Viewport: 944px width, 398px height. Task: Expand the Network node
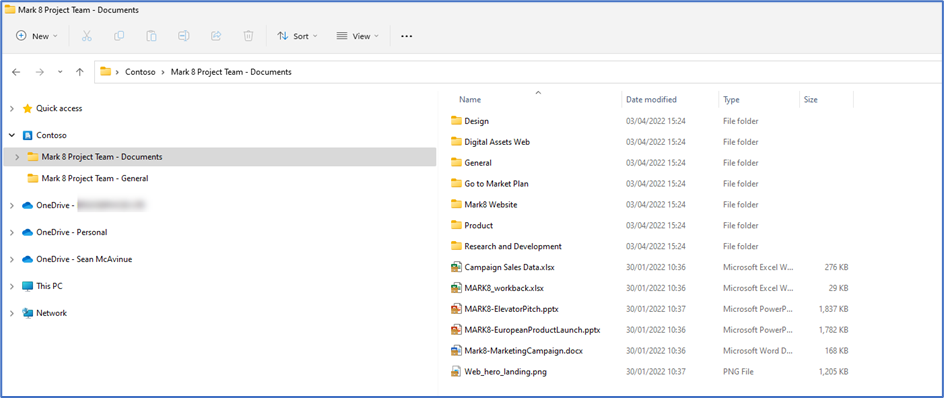[x=12, y=314]
